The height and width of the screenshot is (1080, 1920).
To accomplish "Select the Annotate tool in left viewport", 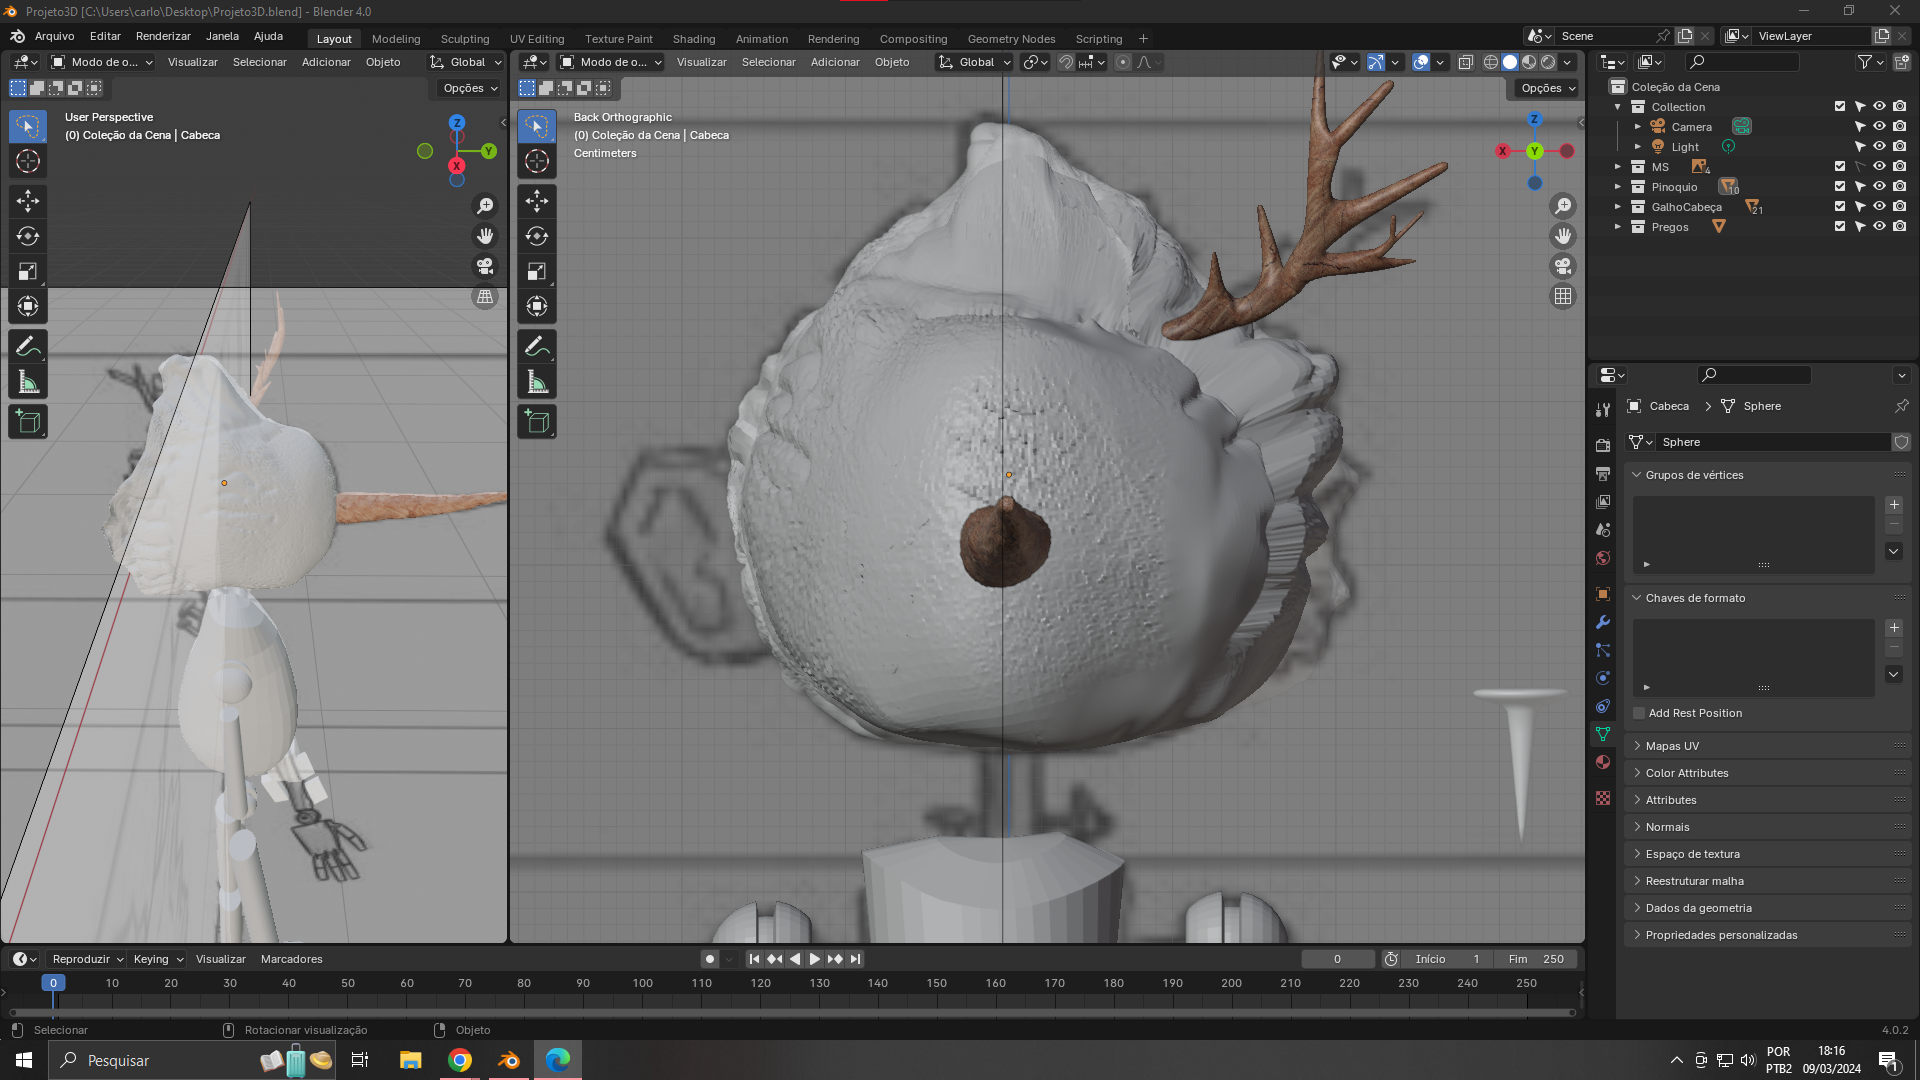I will pos(28,347).
